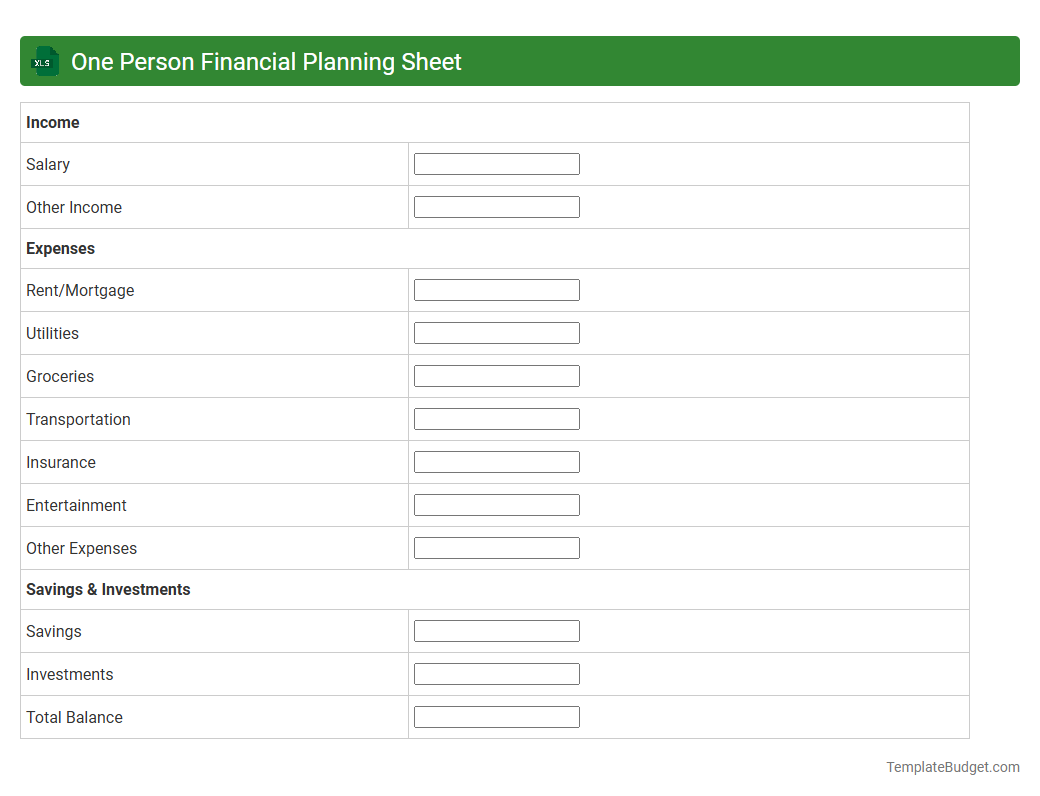Select the Transportation entry box
1040x796 pixels.
[x=496, y=418]
